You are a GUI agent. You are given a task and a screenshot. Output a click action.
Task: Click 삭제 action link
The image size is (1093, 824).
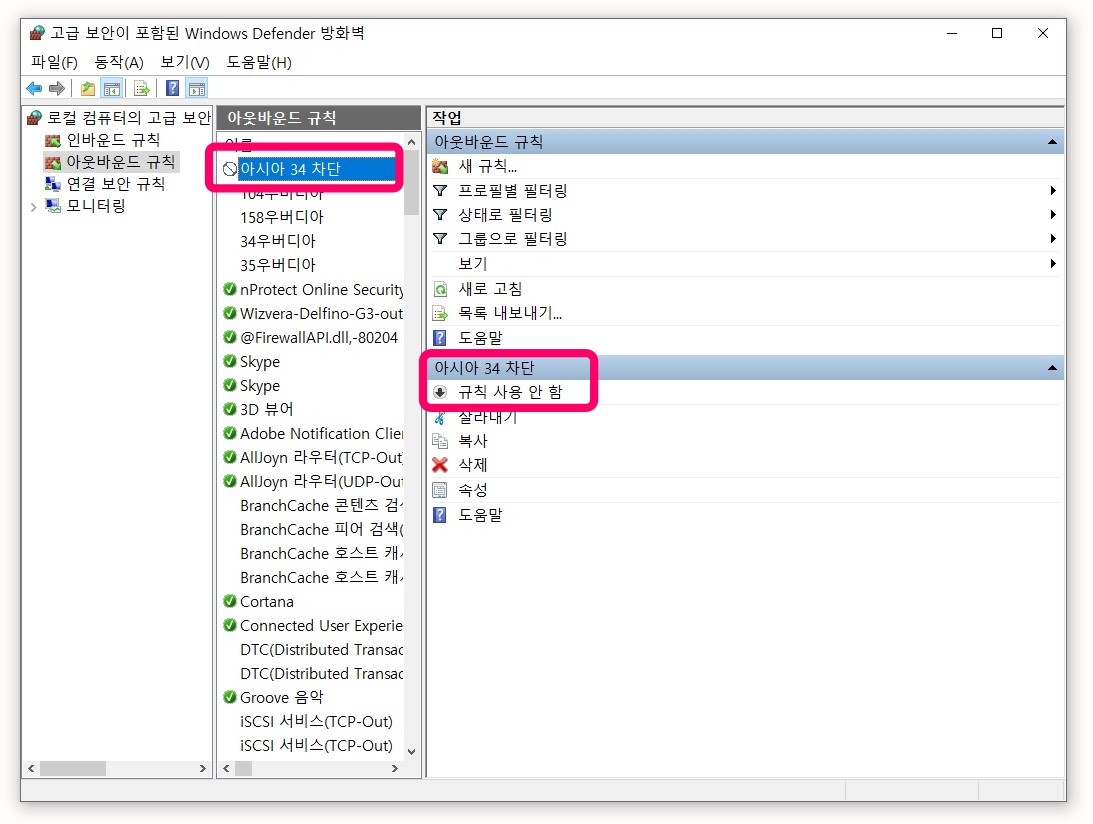tap(473, 465)
